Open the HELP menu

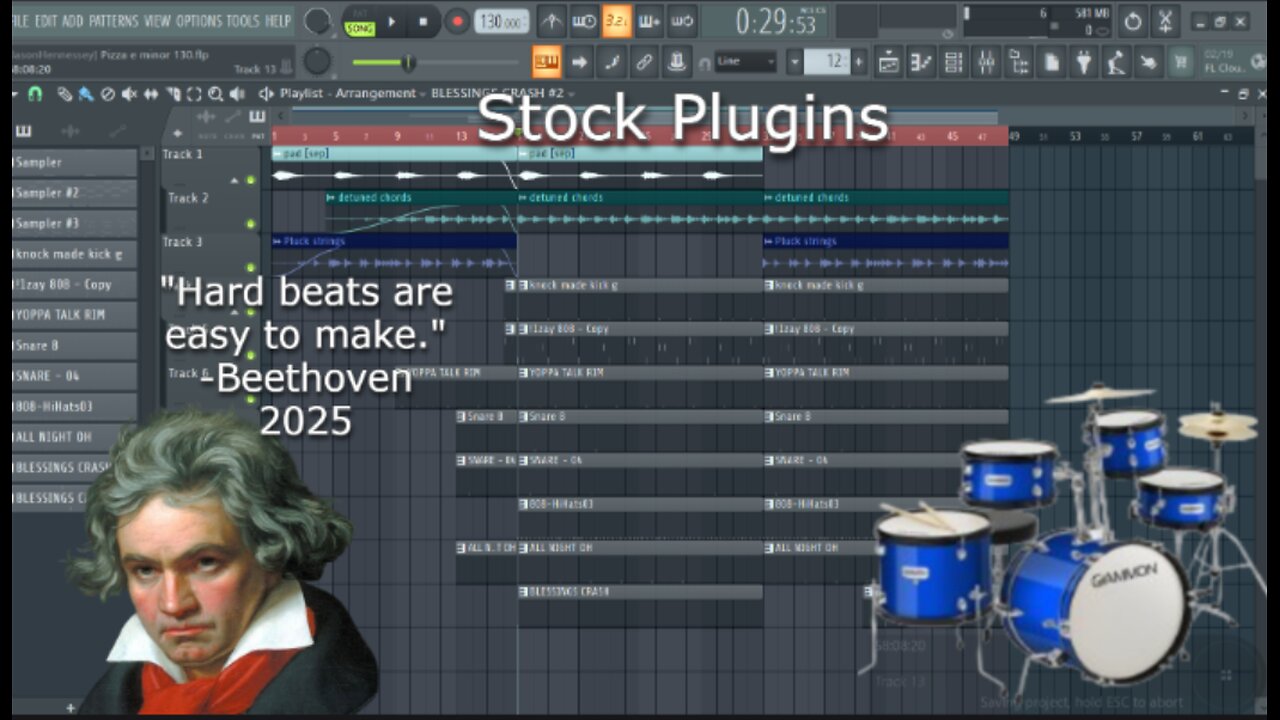pos(278,21)
